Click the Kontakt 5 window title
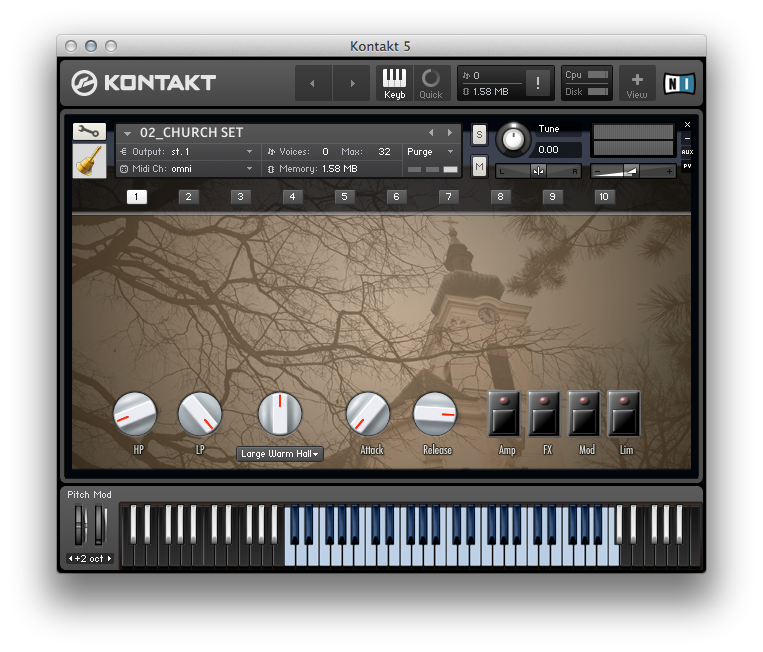The width and height of the screenshot is (763, 652). 381,46
